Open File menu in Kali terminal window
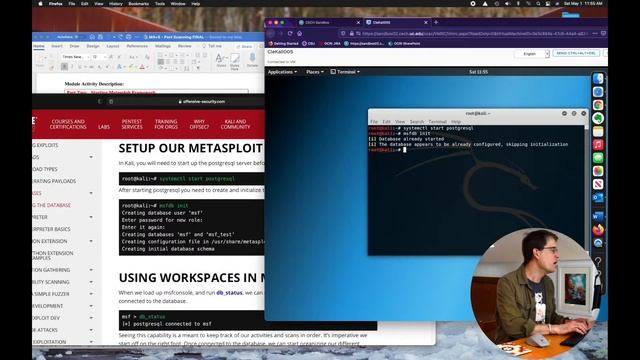The image size is (640, 360). [x=374, y=122]
